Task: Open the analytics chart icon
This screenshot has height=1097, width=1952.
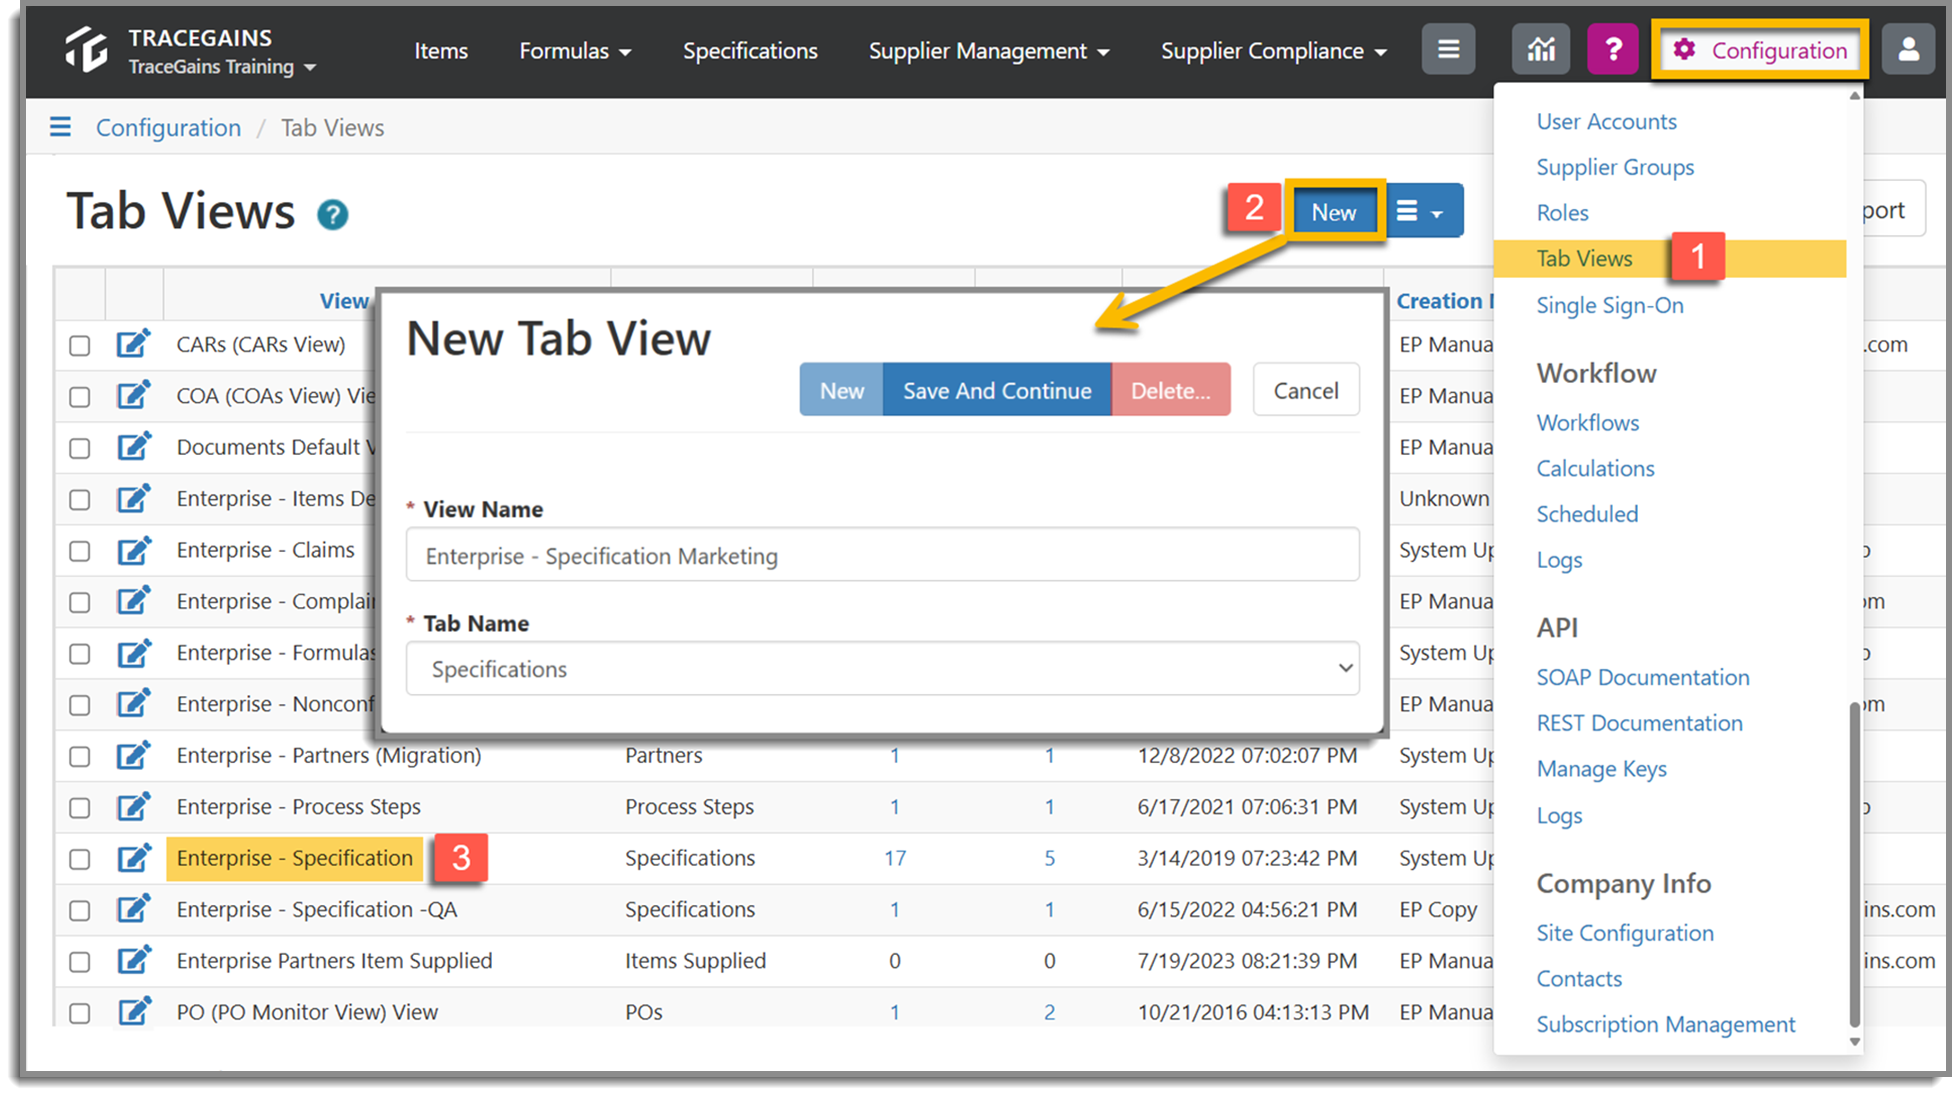Action: point(1541,49)
